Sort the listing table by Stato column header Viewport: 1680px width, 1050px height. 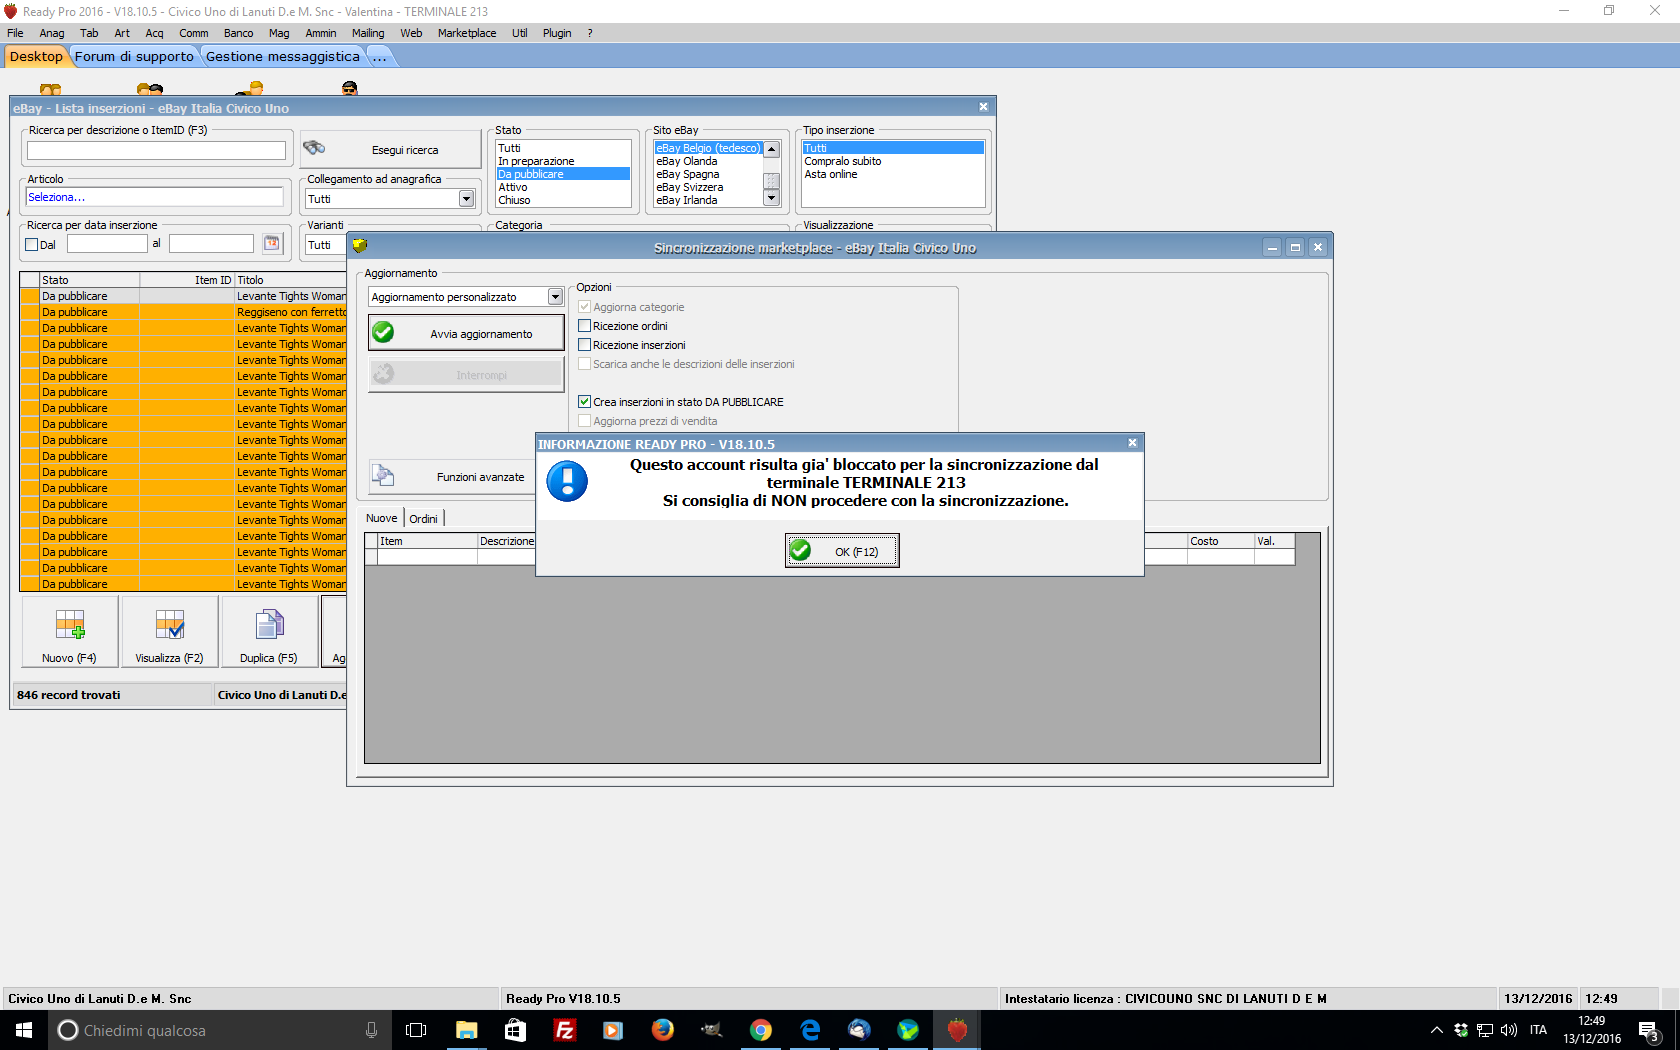tap(89, 280)
